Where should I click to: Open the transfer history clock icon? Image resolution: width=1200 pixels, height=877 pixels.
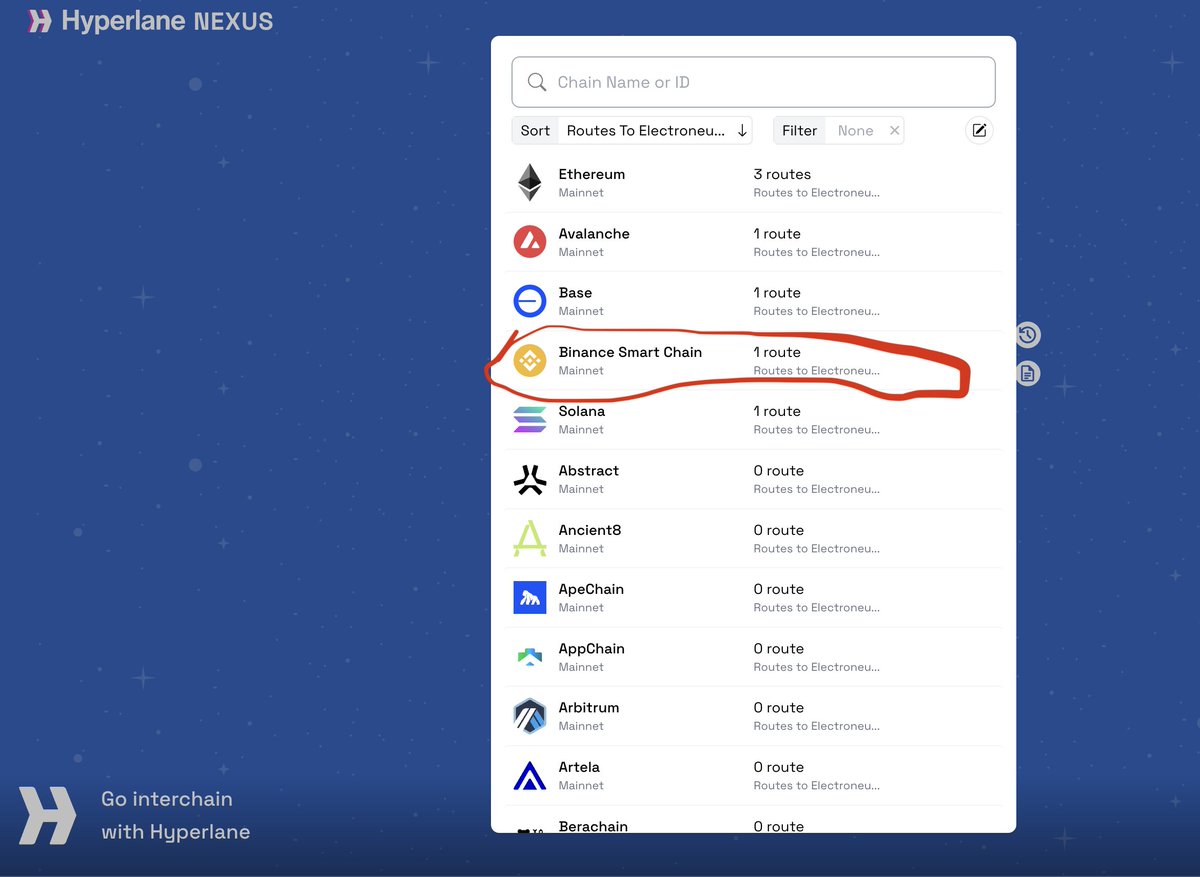(1027, 334)
